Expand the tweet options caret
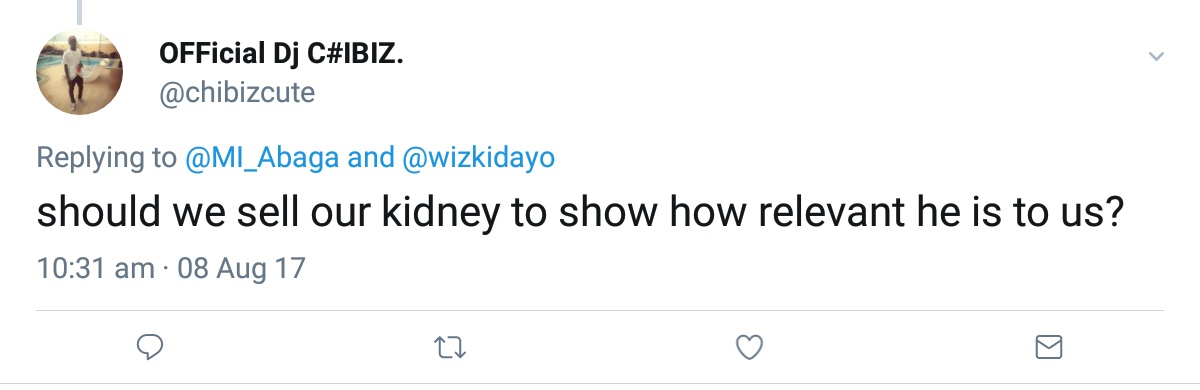The width and height of the screenshot is (1200, 390). (x=1156, y=57)
